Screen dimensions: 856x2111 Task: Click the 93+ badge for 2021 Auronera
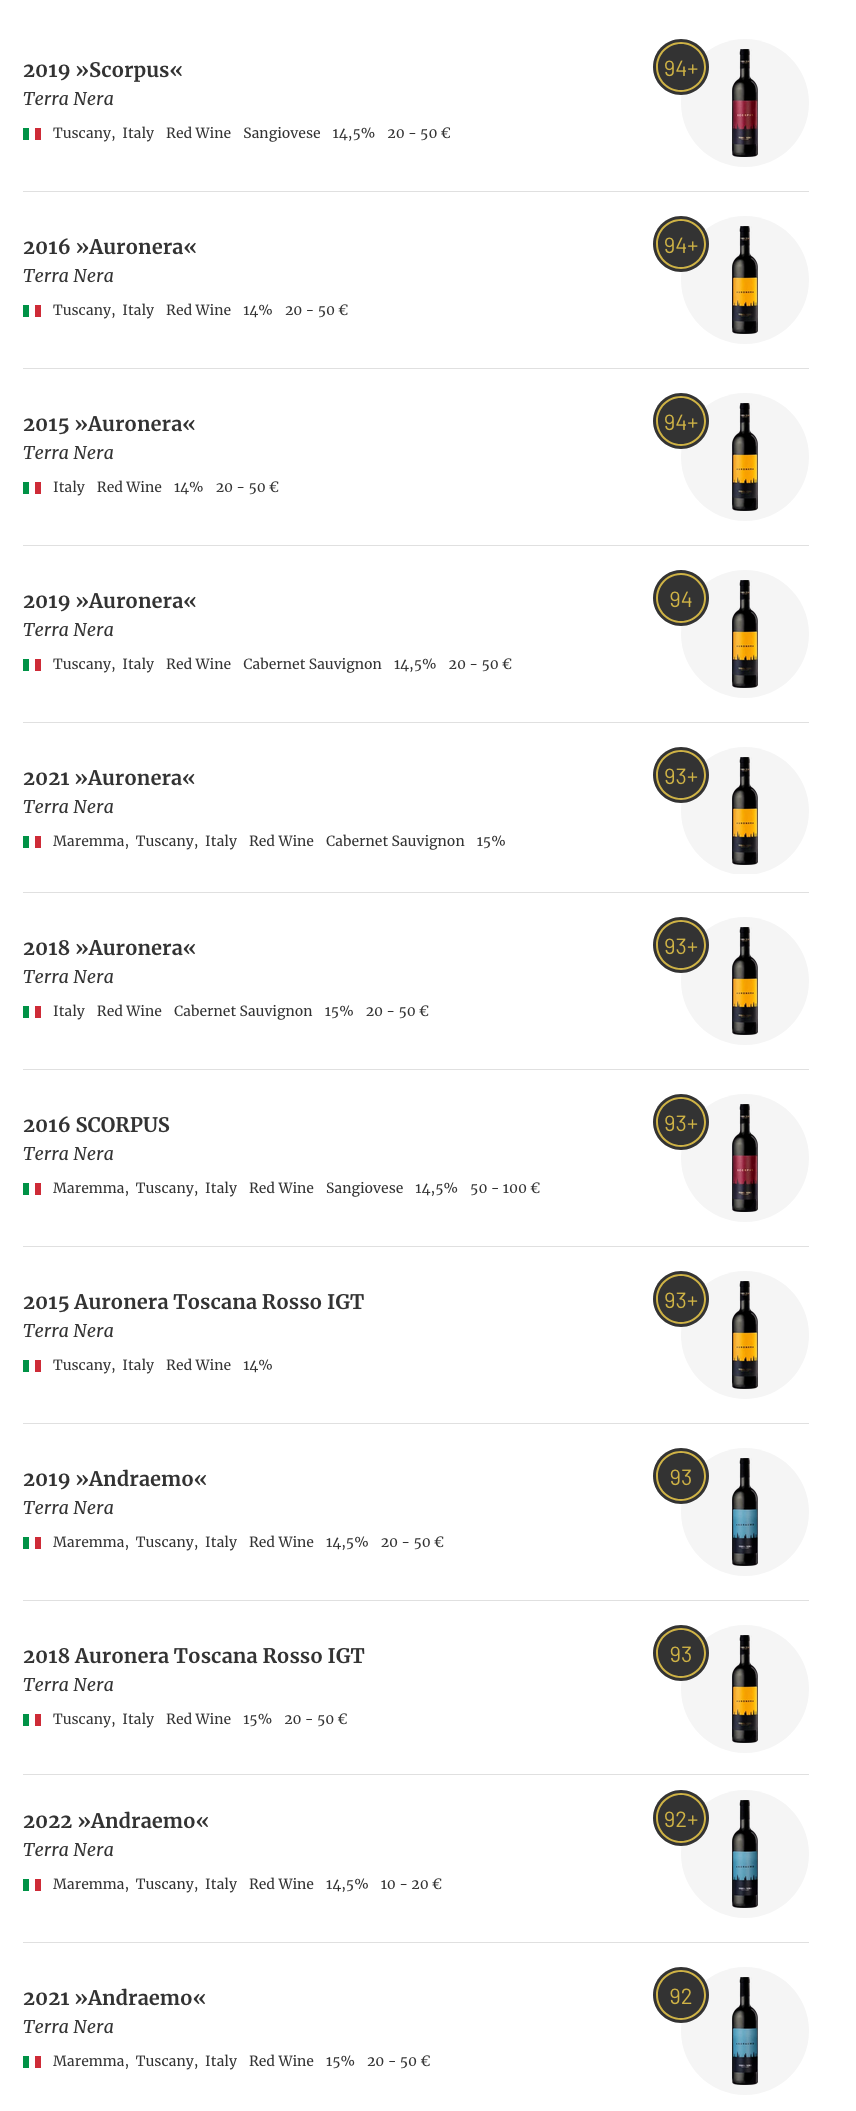click(x=681, y=776)
